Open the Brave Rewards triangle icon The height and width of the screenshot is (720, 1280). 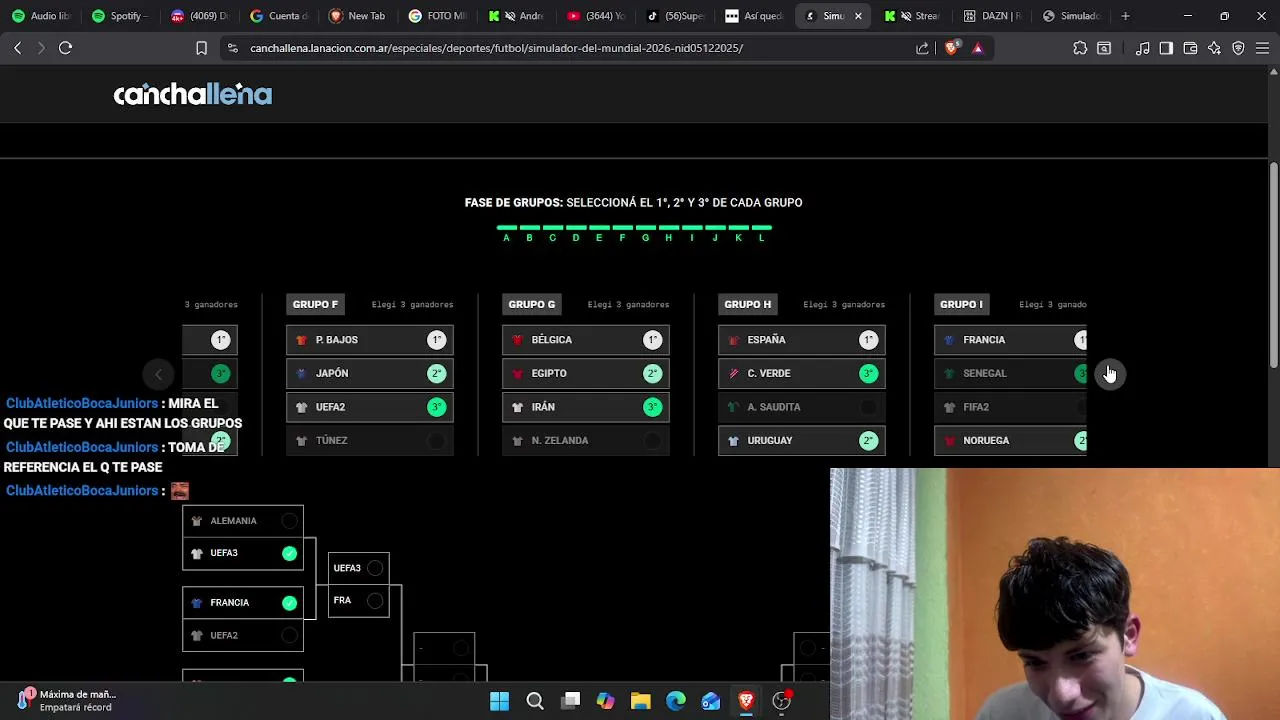pyautogui.click(x=977, y=48)
